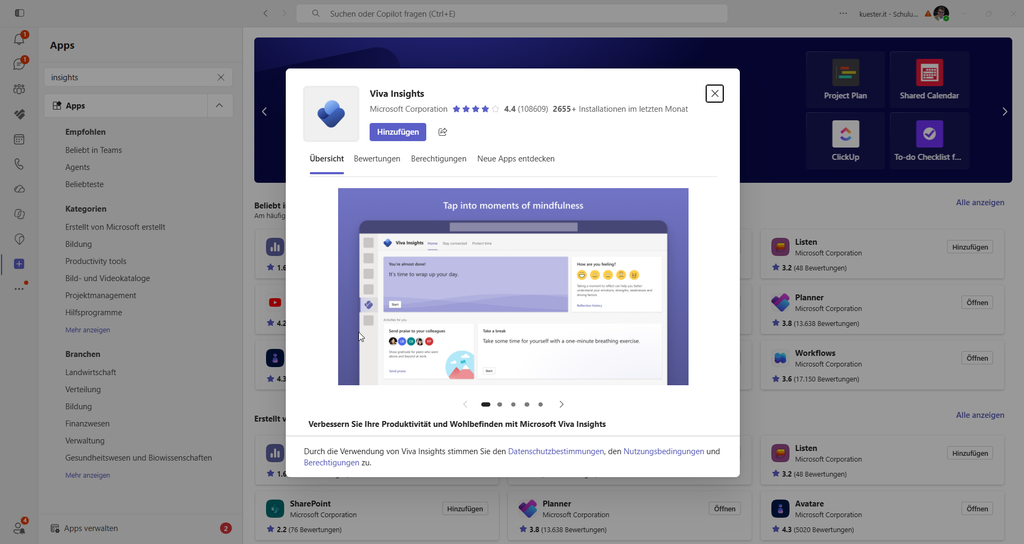Click Hinzufügen for SharePoint
The height and width of the screenshot is (544, 1024).
click(465, 509)
